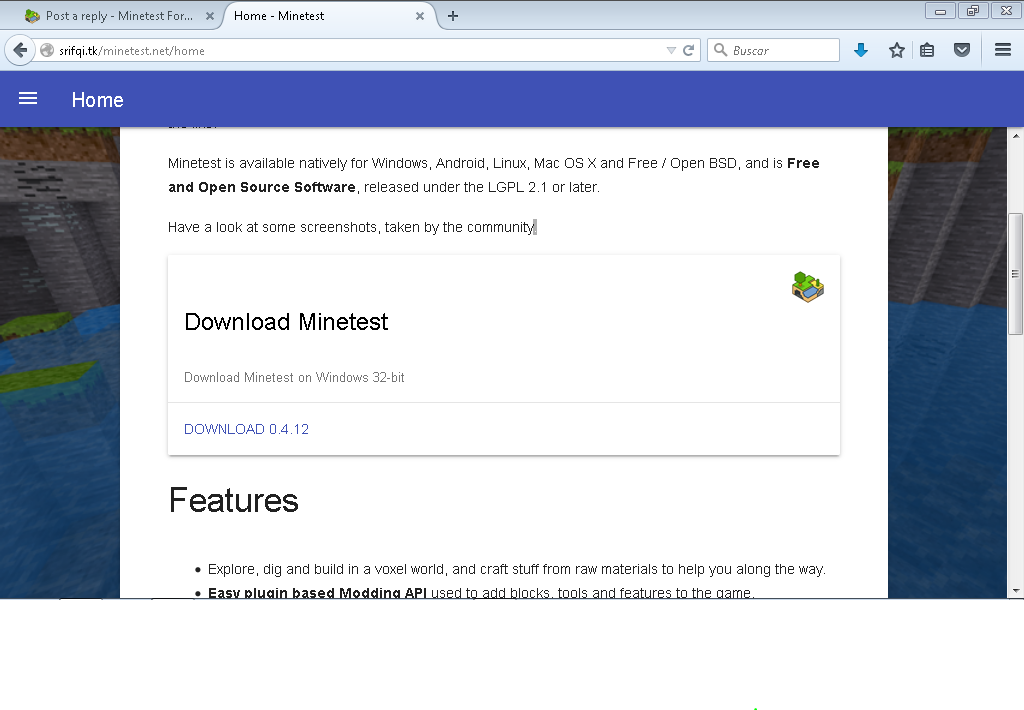
Task: Open the site navigation drawer hamburger
Action: coord(28,99)
